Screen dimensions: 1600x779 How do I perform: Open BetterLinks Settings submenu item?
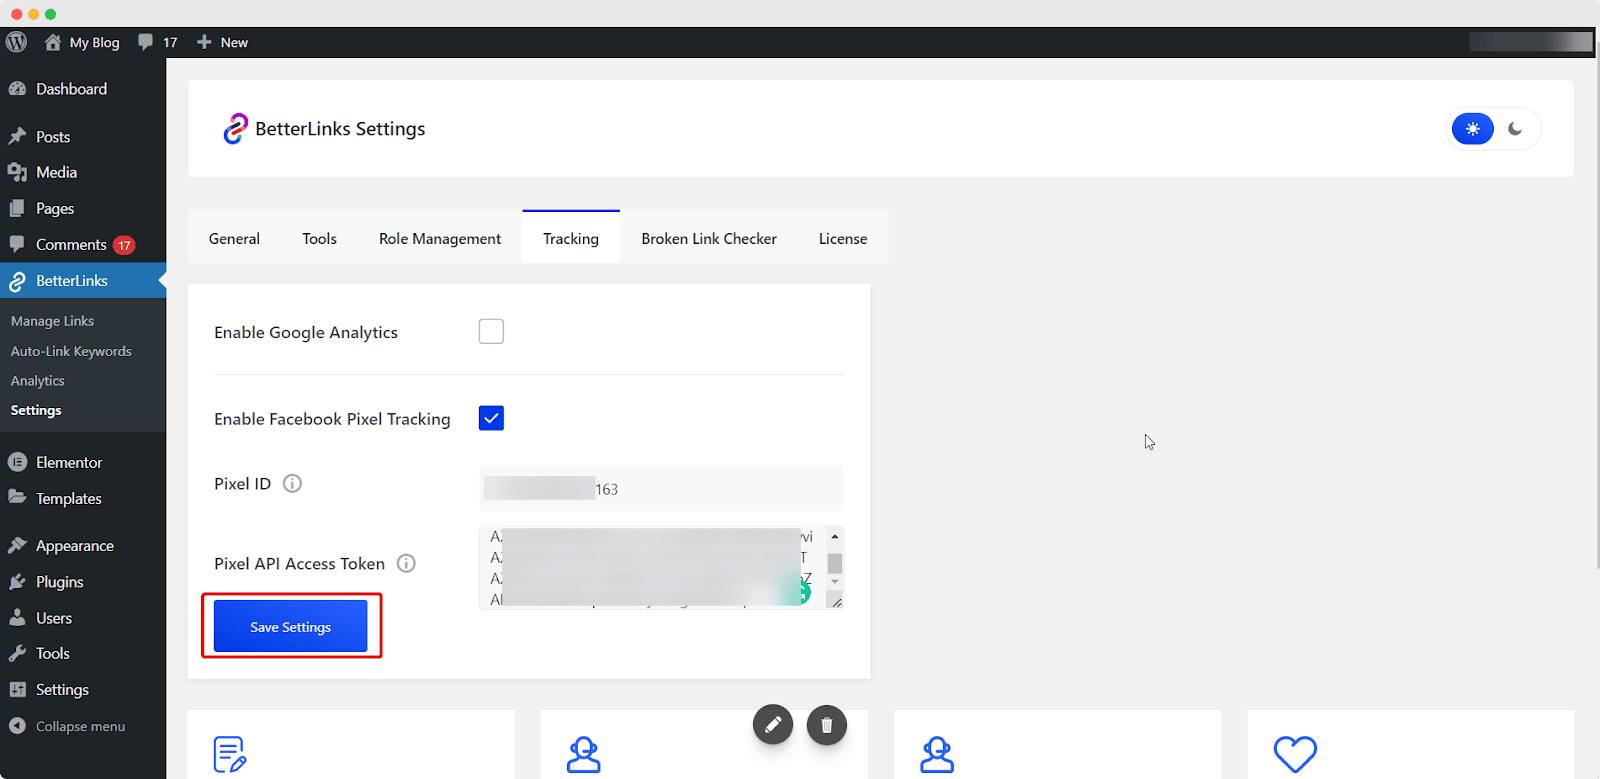(36, 410)
